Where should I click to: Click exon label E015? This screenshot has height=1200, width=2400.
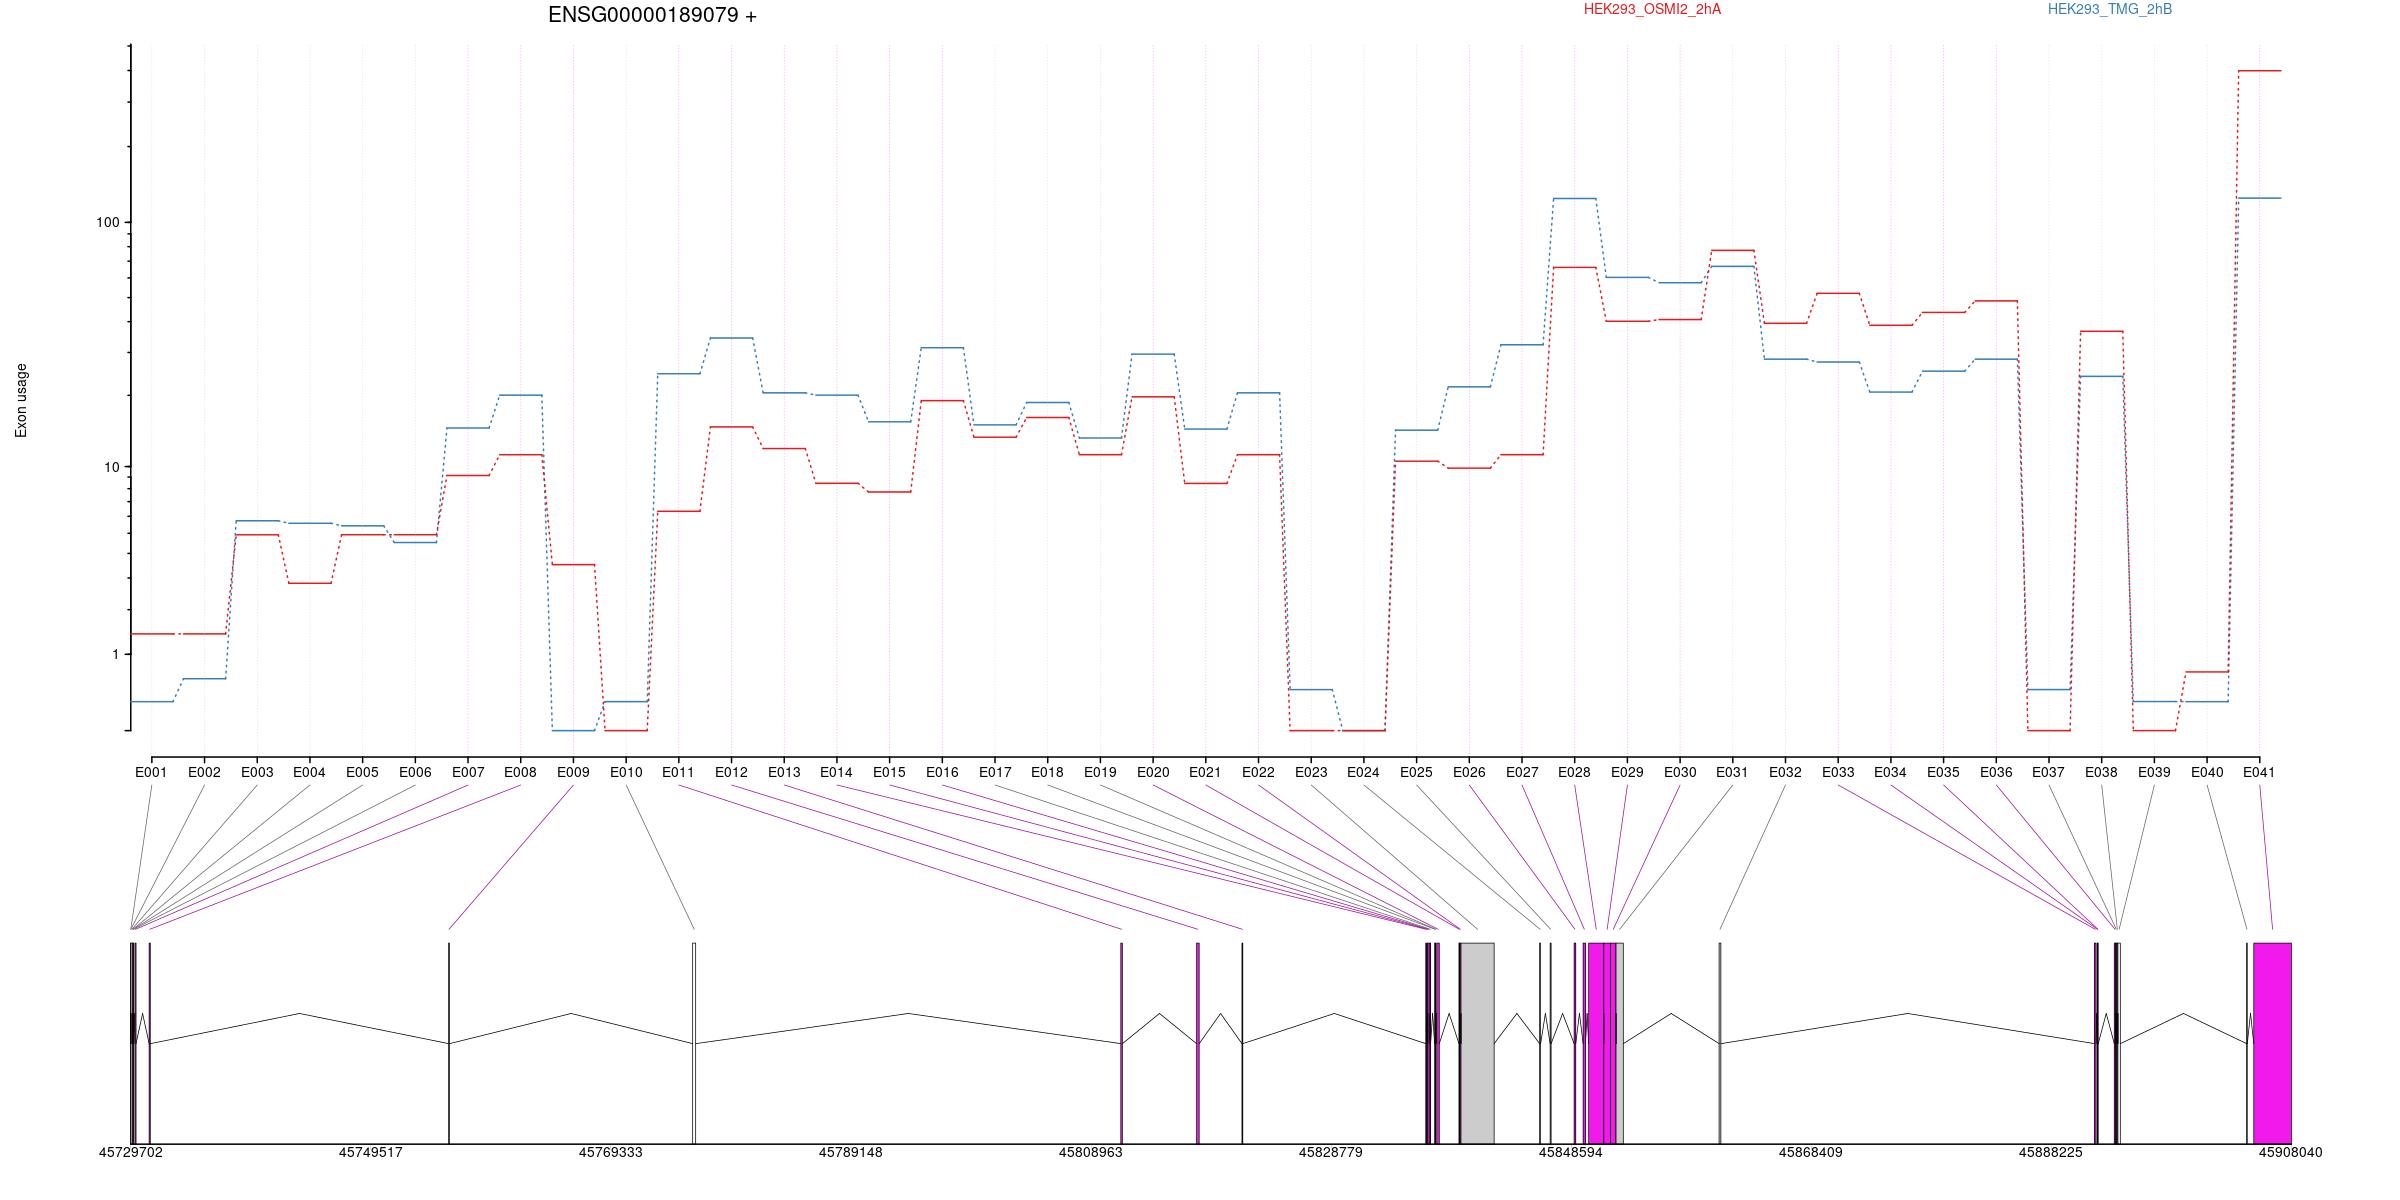pyautogui.click(x=889, y=772)
